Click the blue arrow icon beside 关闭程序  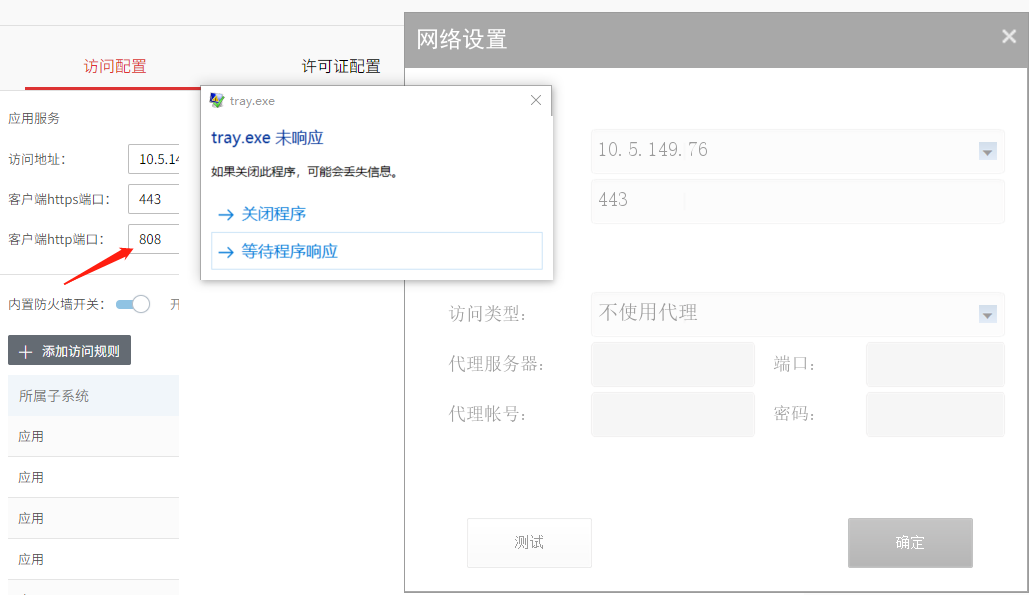pyautogui.click(x=225, y=213)
